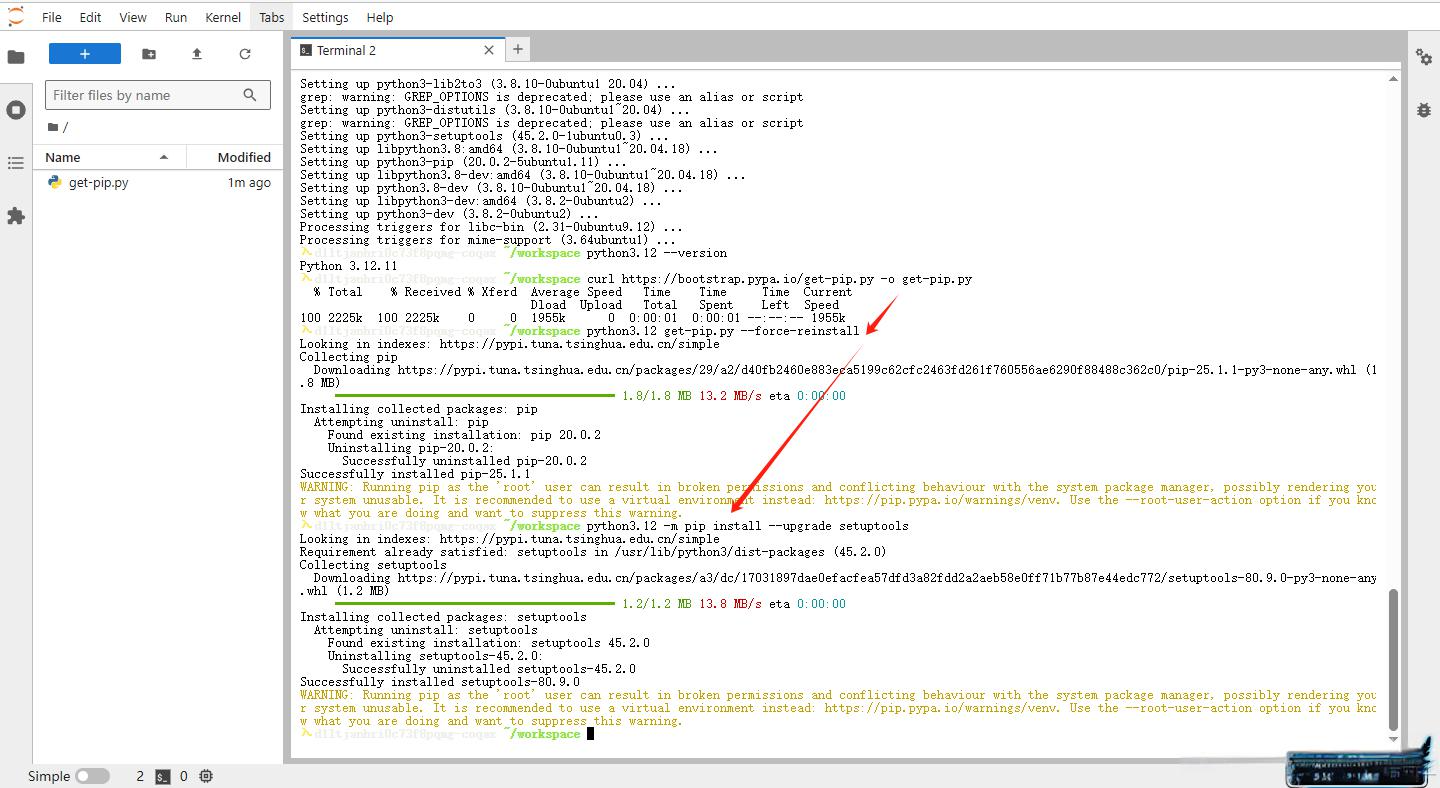Screen dimensions: 1440x788
Task: Open the Settings menu
Action: [325, 17]
